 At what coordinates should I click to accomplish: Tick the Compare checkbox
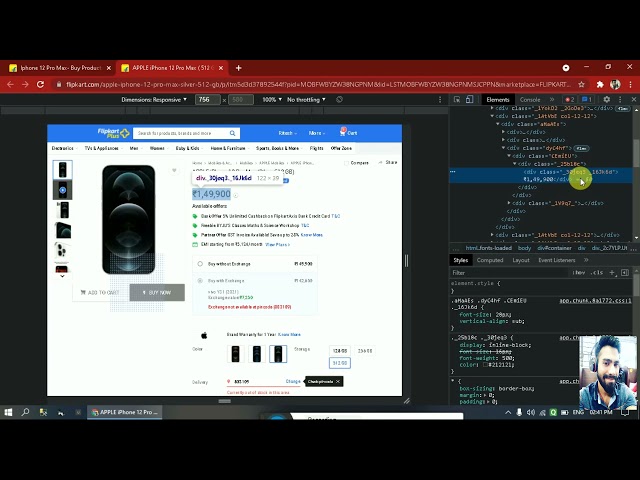tap(347, 163)
